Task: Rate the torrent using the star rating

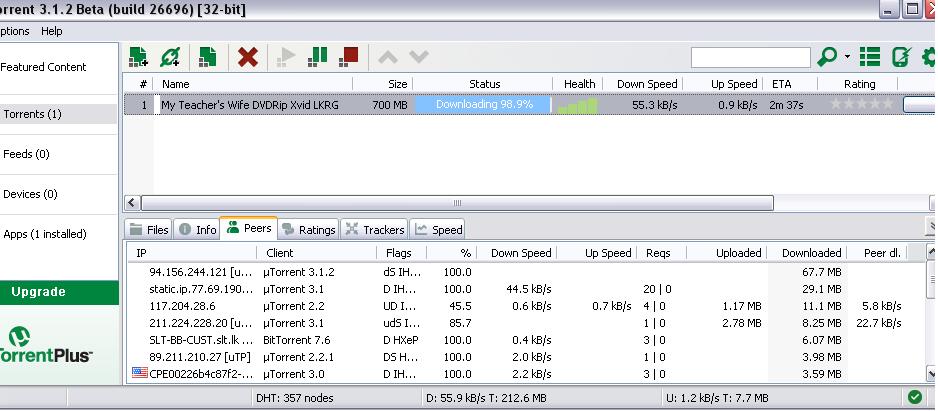Action: point(861,104)
